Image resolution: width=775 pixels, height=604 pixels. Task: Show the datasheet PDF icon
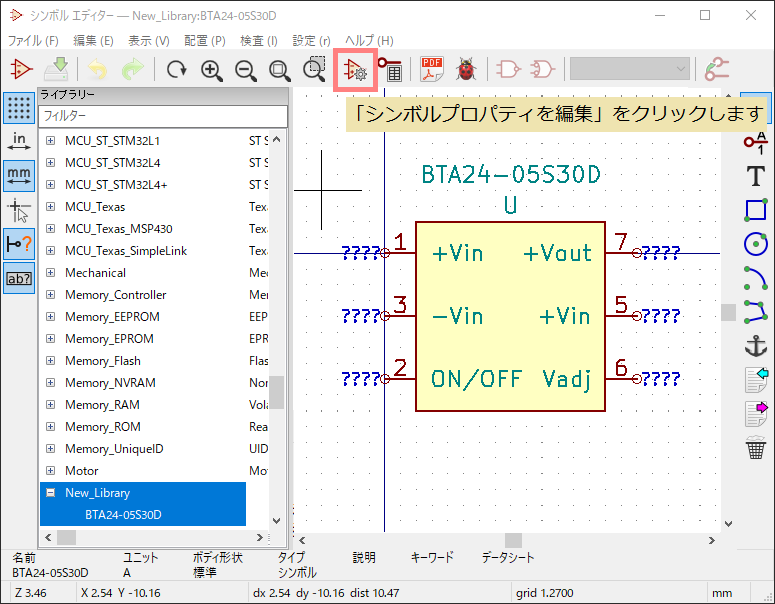(431, 69)
